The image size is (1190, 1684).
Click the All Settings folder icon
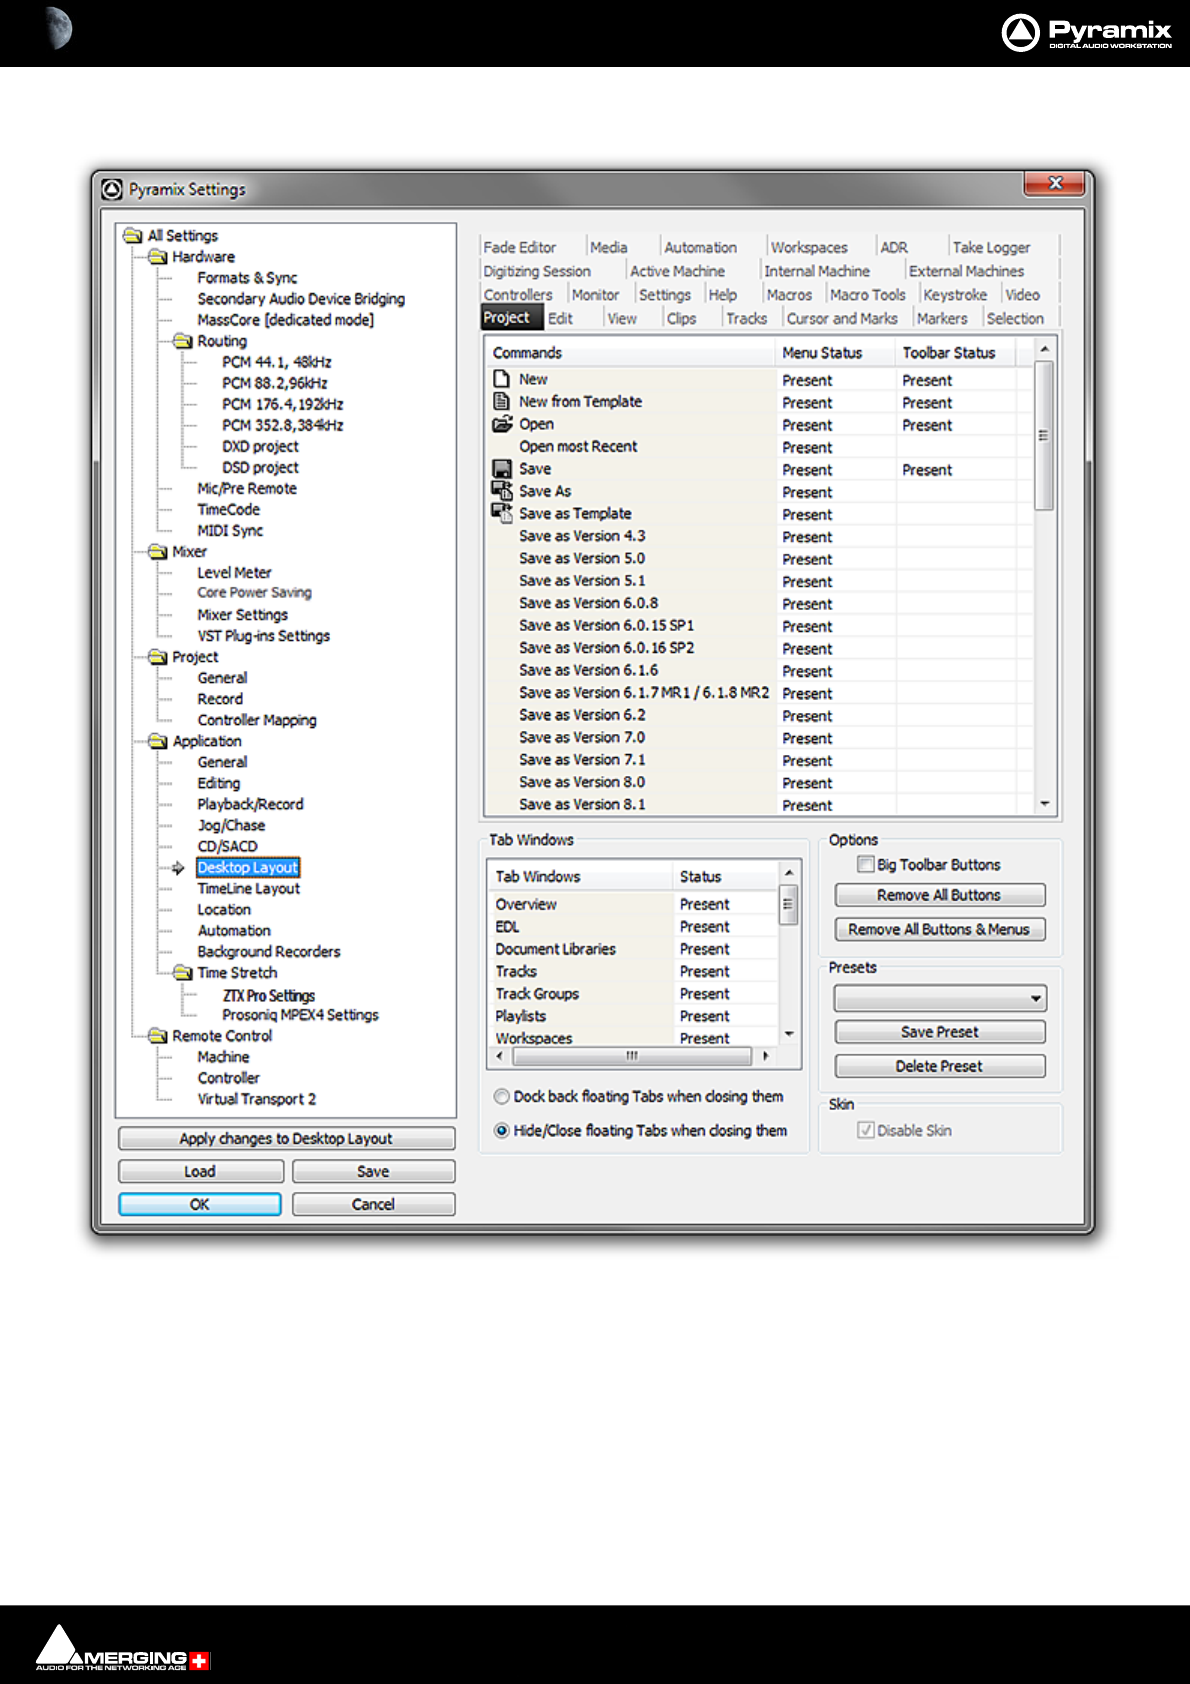tap(133, 236)
